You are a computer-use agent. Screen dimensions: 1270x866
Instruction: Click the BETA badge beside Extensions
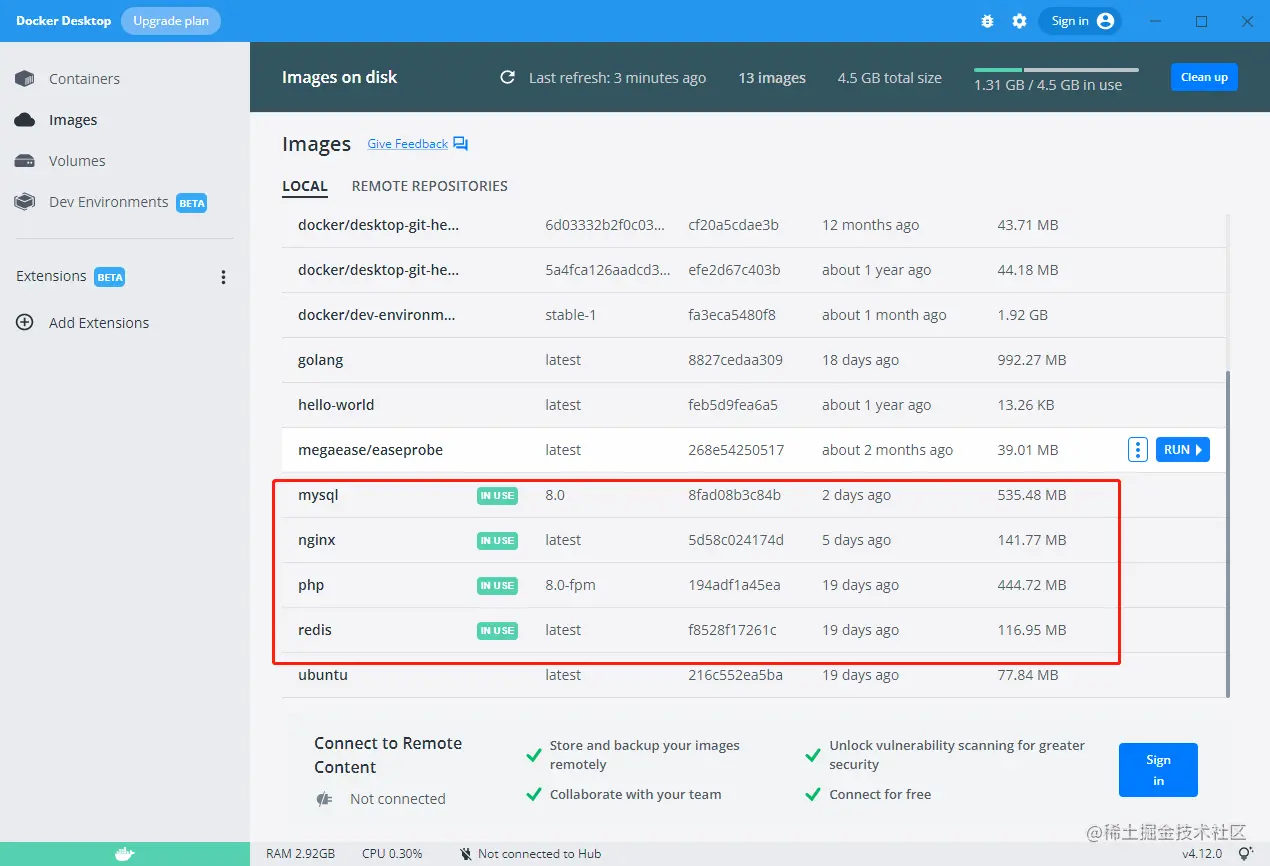[x=110, y=277]
